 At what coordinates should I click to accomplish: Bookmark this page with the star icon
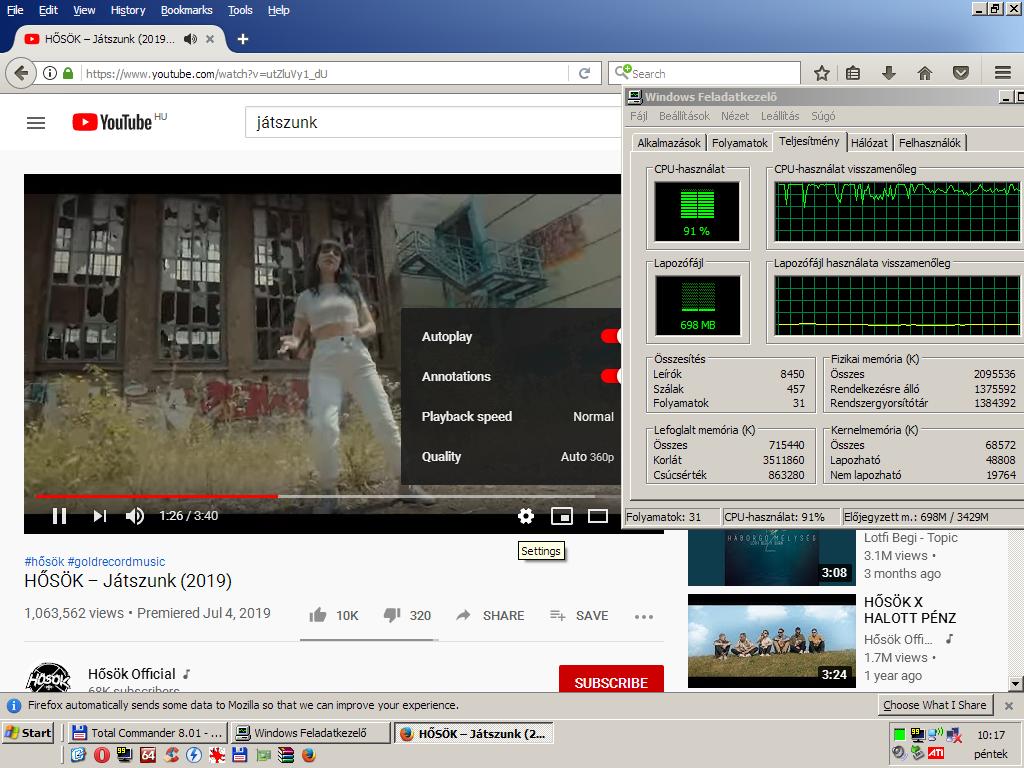(x=822, y=73)
